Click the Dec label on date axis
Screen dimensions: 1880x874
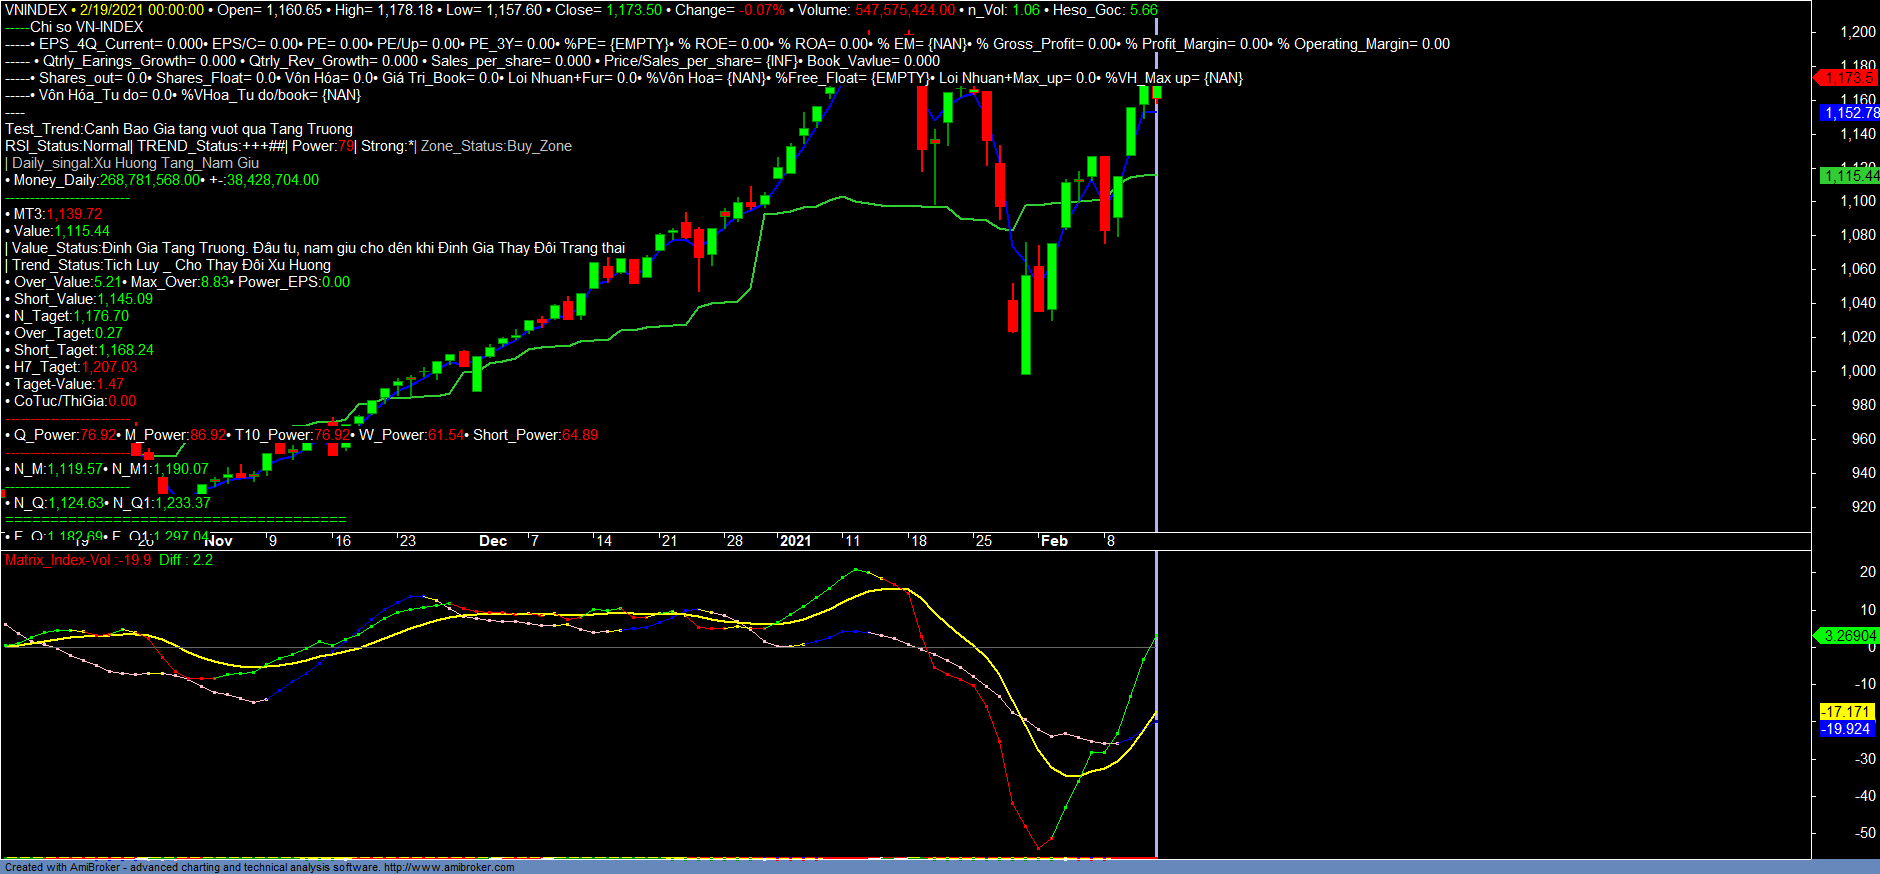coord(493,541)
